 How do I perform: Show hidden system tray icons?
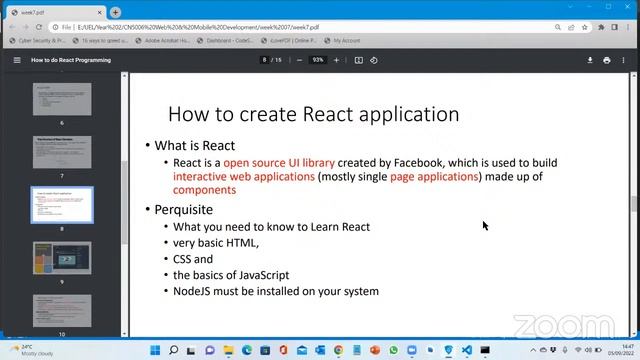[533, 350]
